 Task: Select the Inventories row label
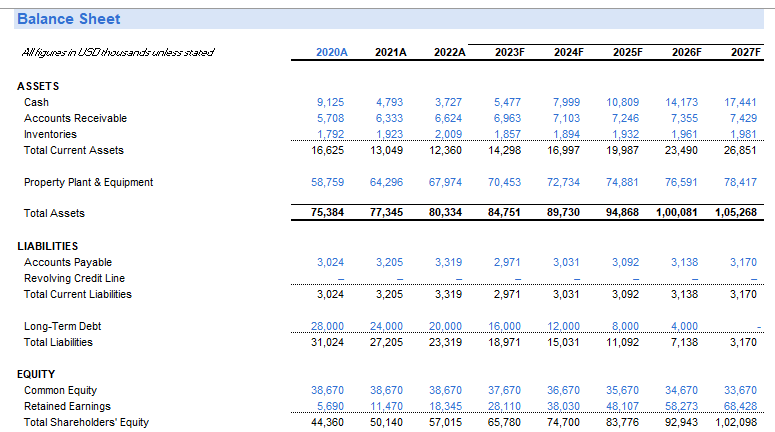click(x=50, y=134)
